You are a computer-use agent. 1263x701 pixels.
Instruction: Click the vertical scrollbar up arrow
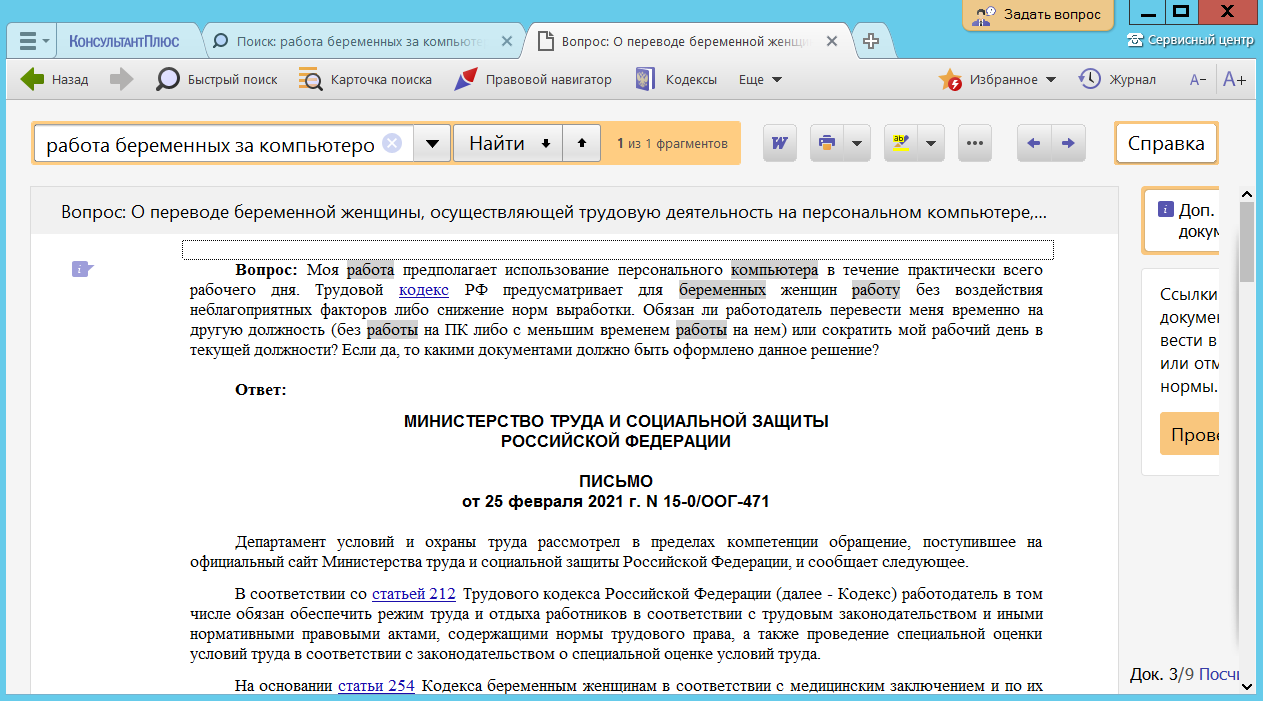(x=1247, y=195)
